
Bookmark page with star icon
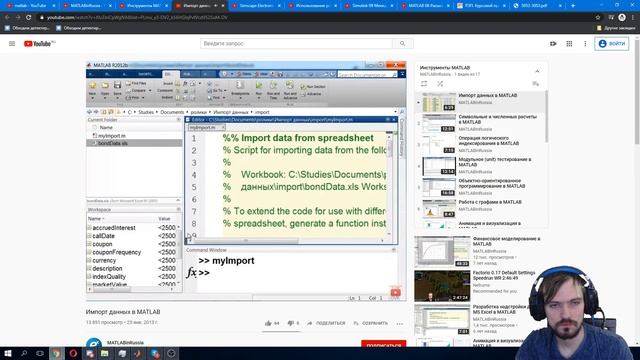[x=598, y=18]
